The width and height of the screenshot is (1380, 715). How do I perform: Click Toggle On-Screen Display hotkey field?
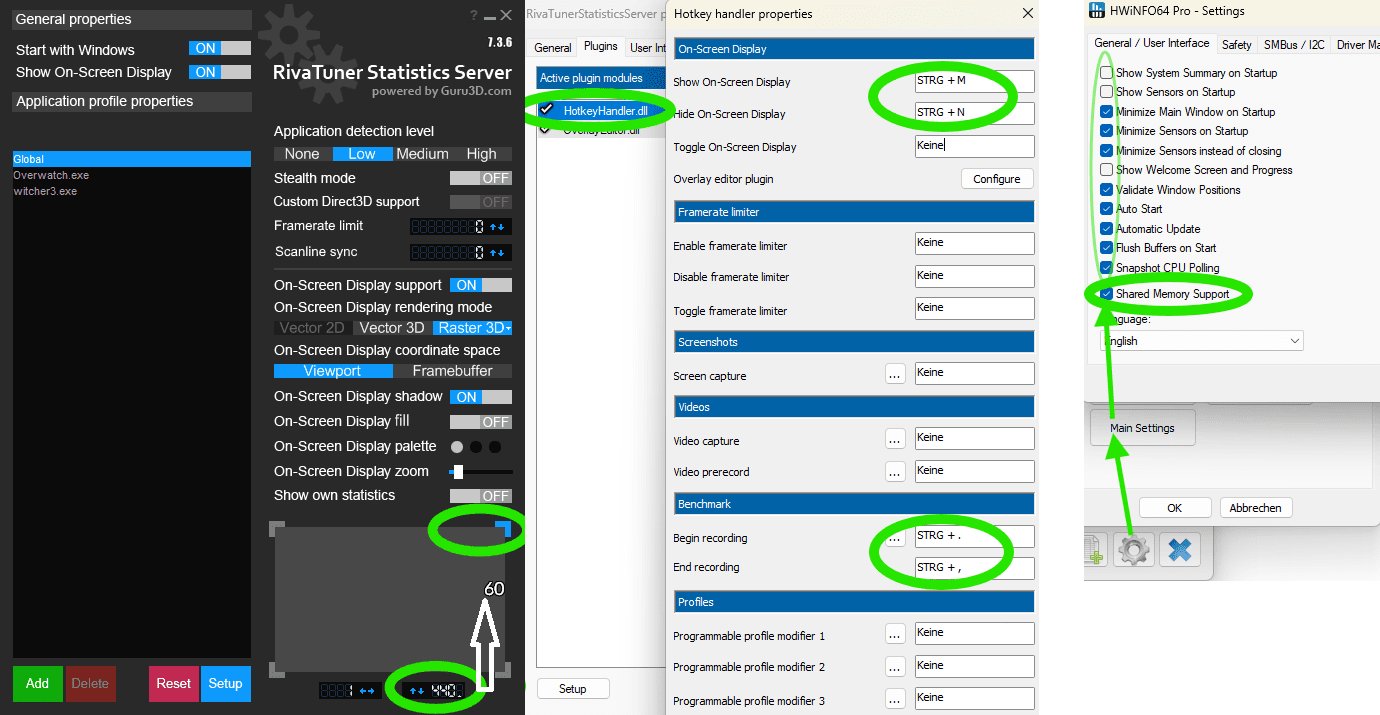pos(974,146)
